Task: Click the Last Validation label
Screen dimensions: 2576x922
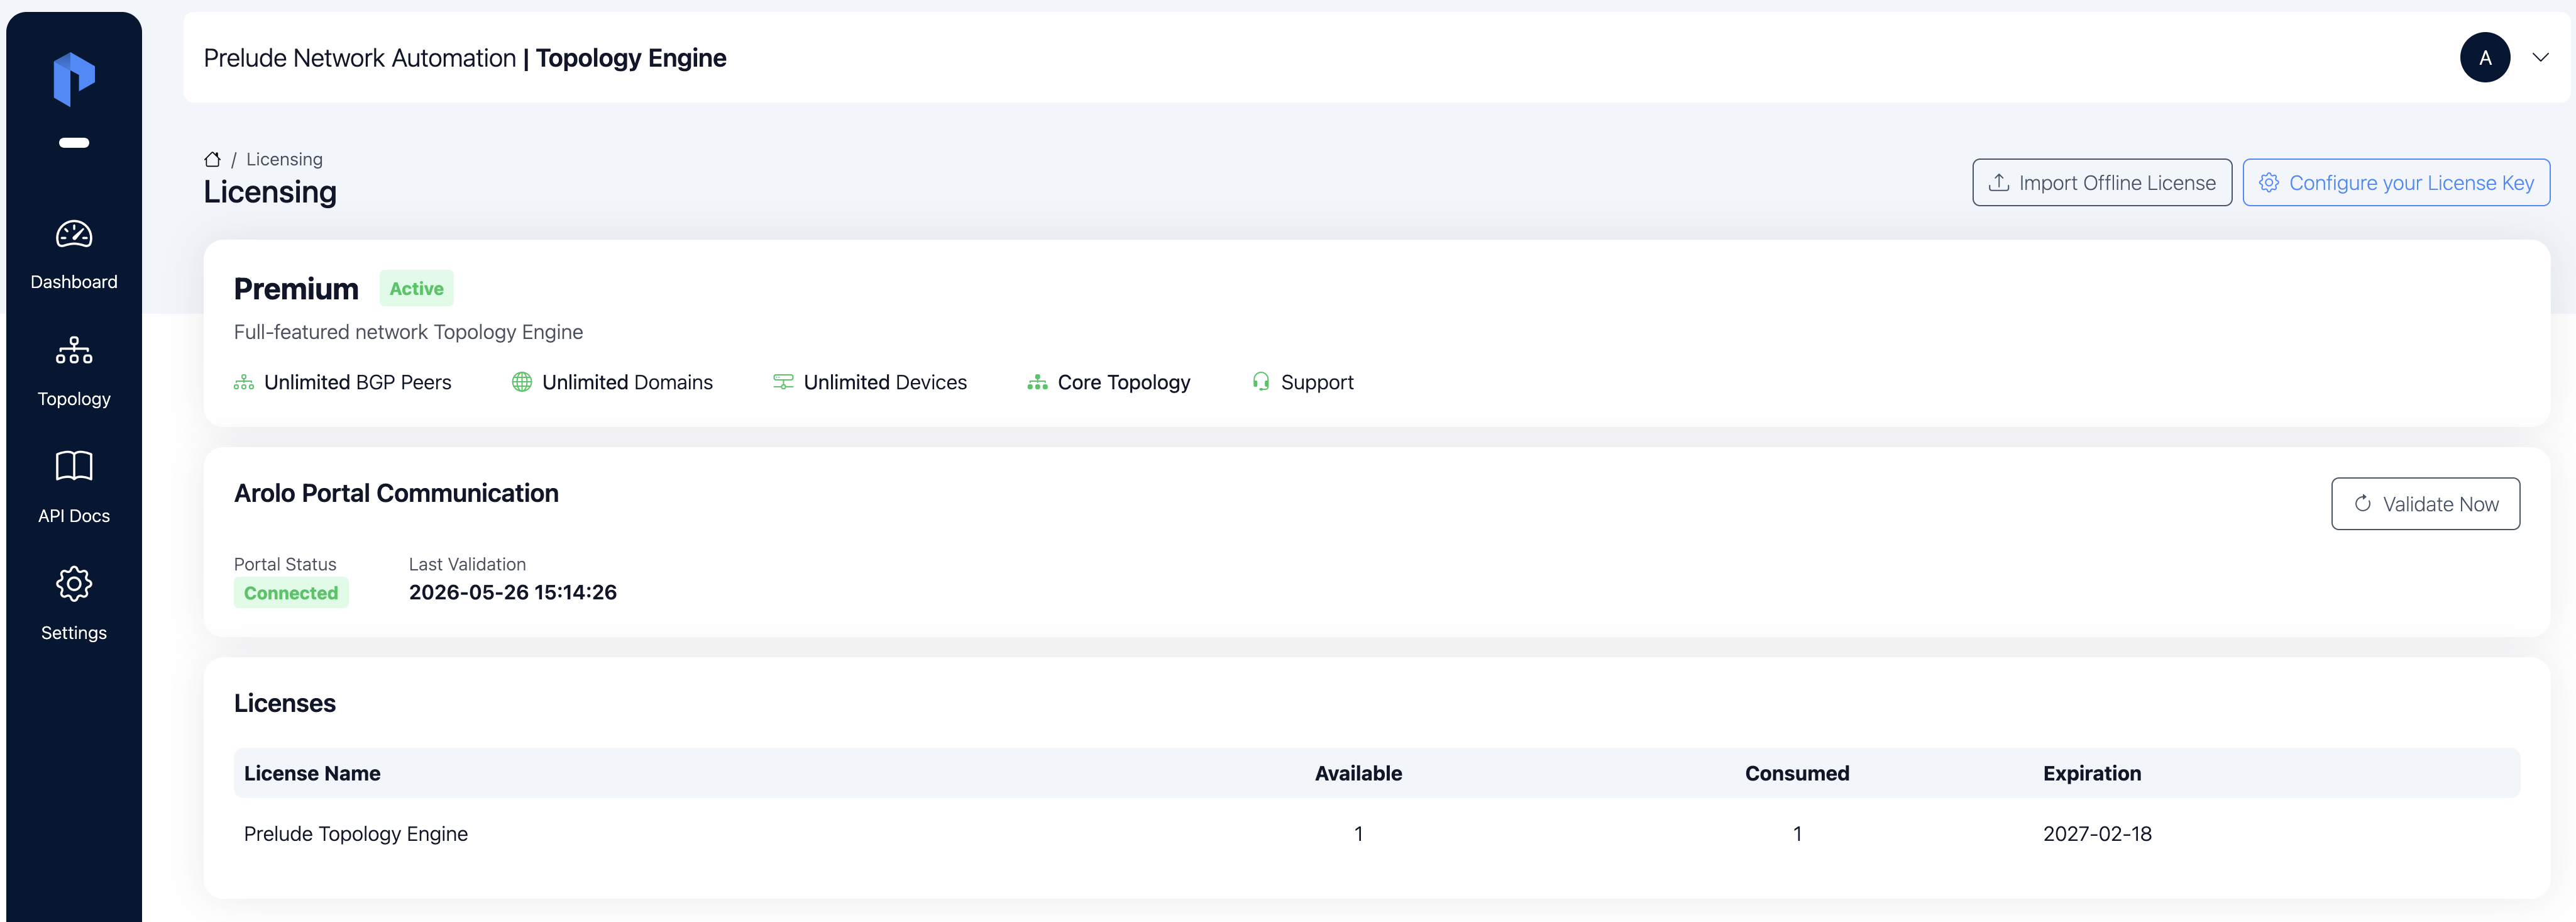Action: 467,565
